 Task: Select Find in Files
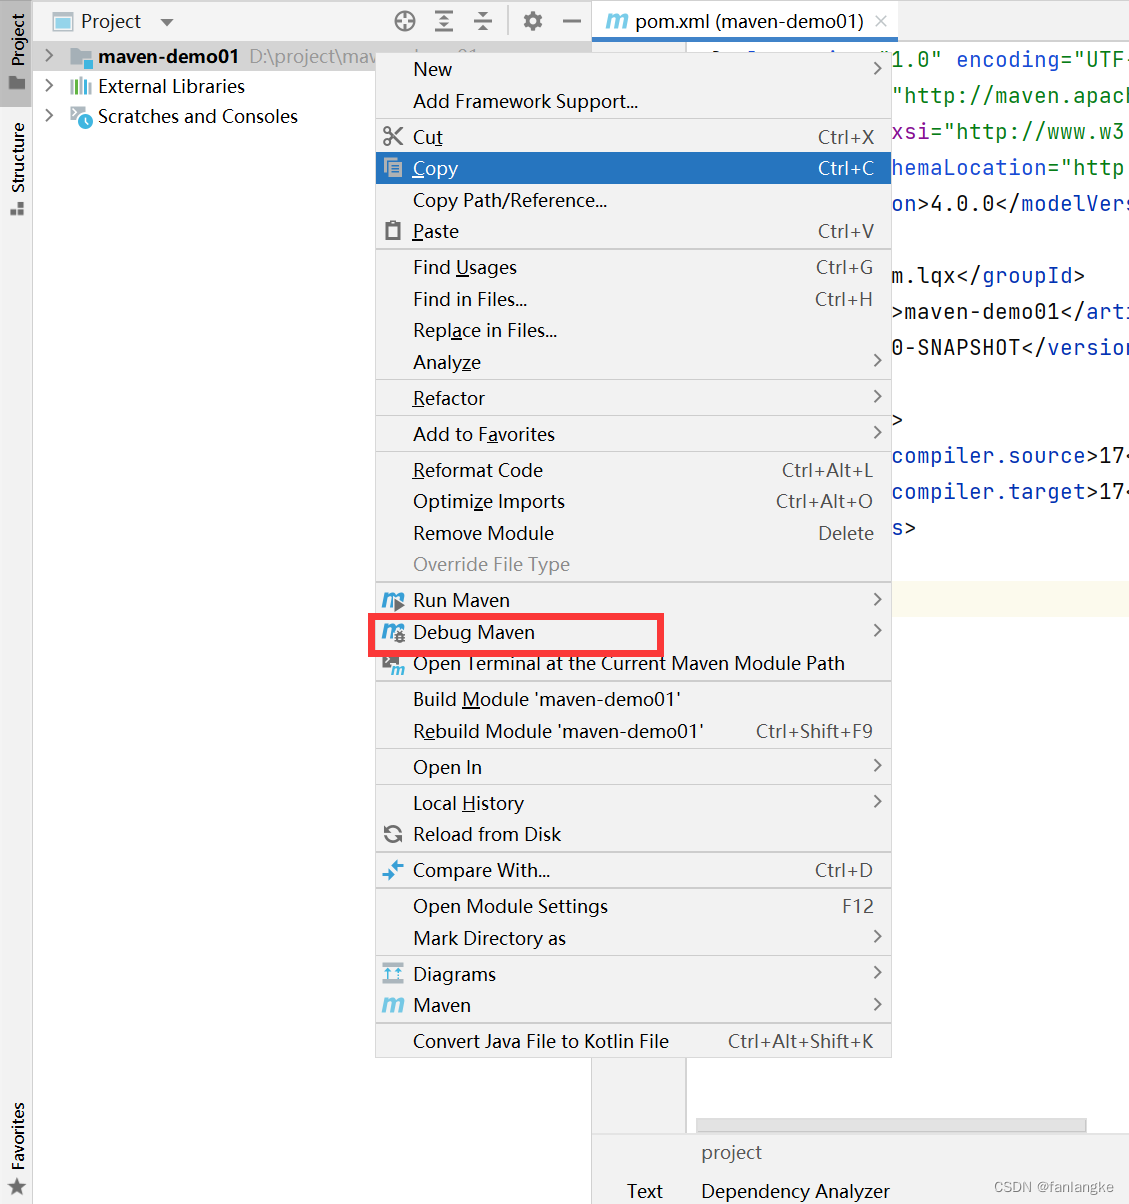coord(633,299)
